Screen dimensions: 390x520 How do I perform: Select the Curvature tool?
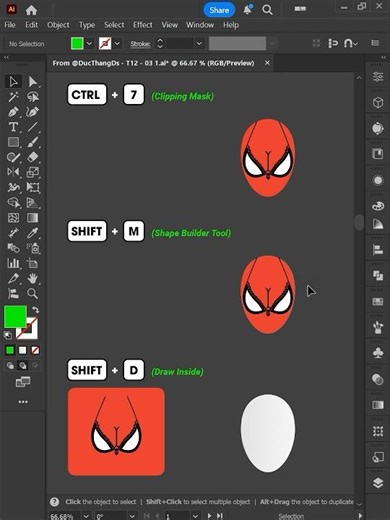click(x=33, y=112)
